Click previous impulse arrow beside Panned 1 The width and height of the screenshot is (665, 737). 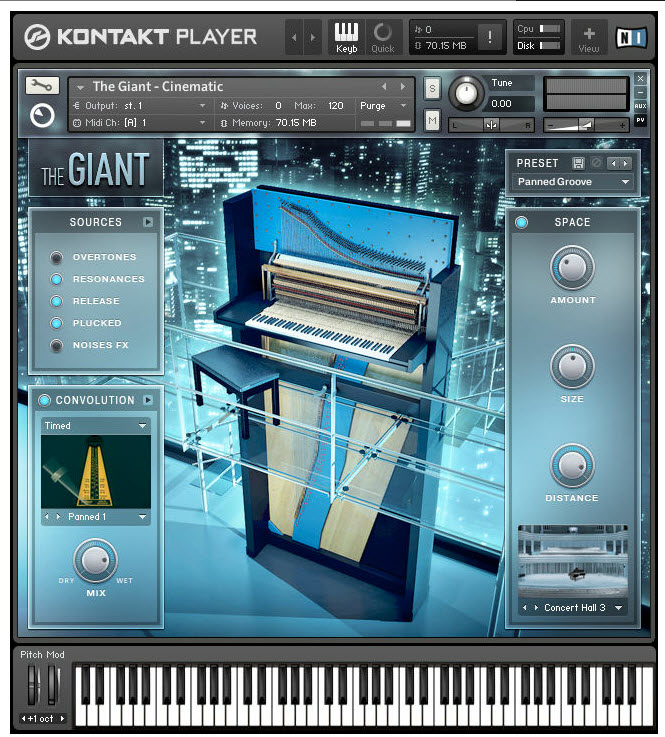coord(47,516)
